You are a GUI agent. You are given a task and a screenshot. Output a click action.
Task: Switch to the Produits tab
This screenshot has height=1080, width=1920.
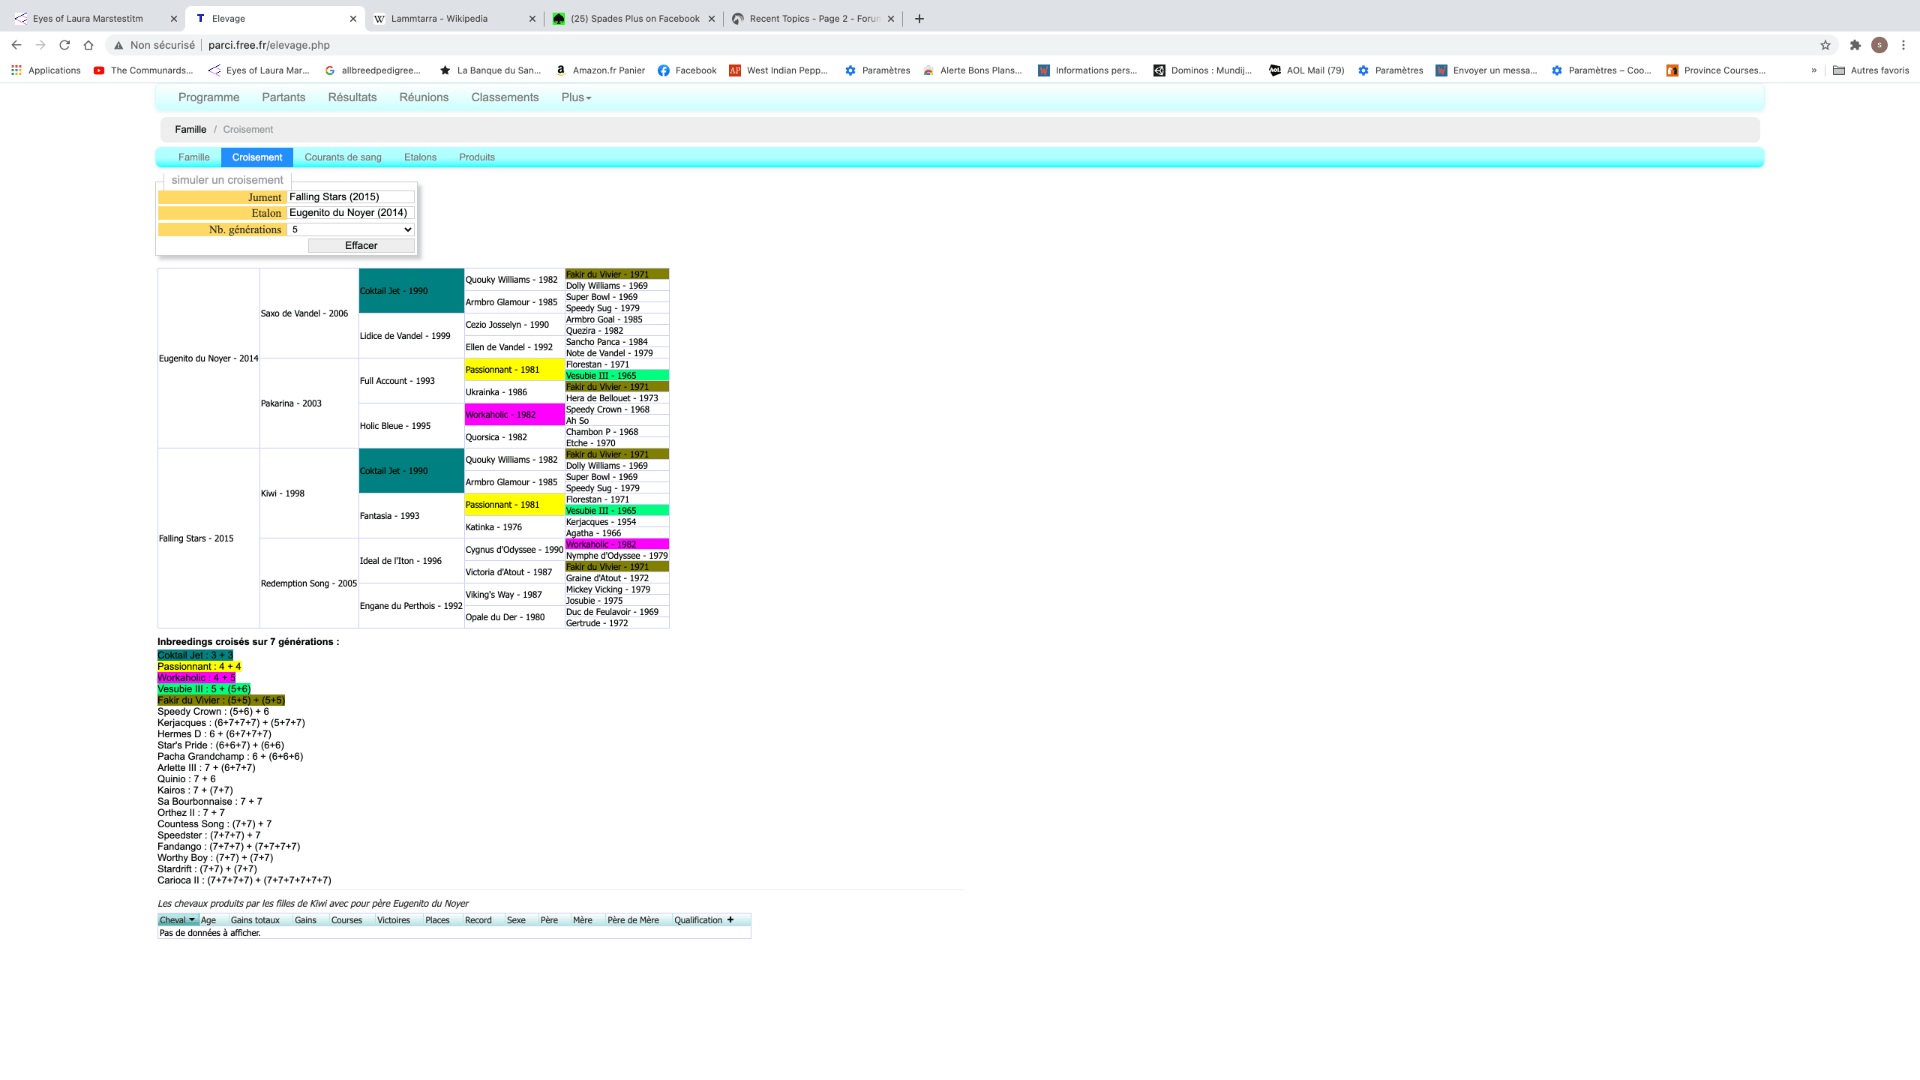(477, 157)
